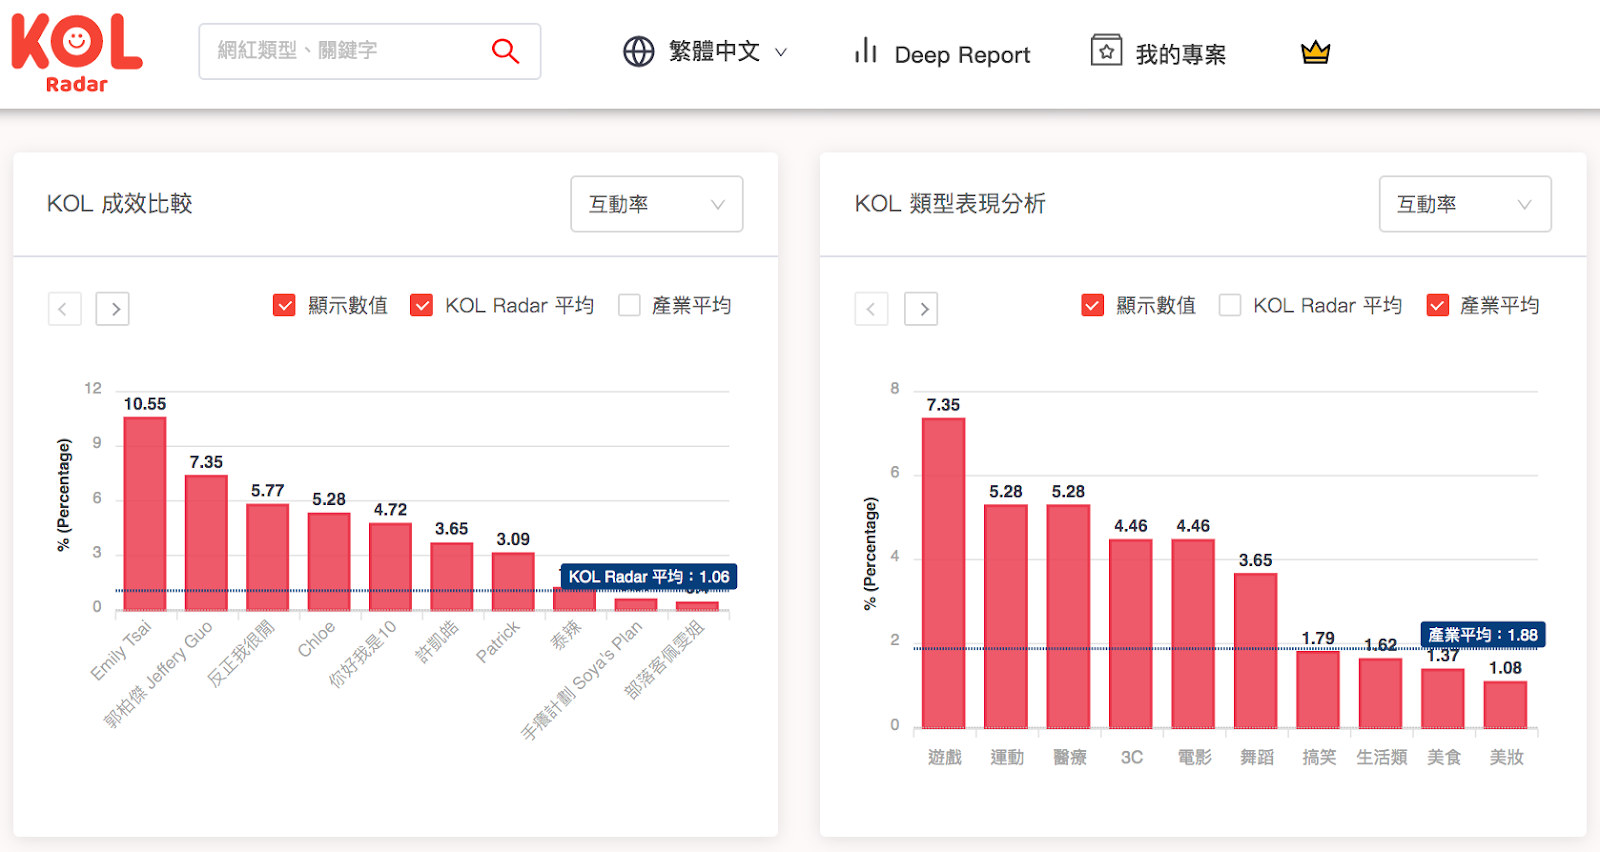Screen dimensions: 1600x852
Task: Click the 許凱皓 bar showing 3.65
Action: tap(452, 577)
